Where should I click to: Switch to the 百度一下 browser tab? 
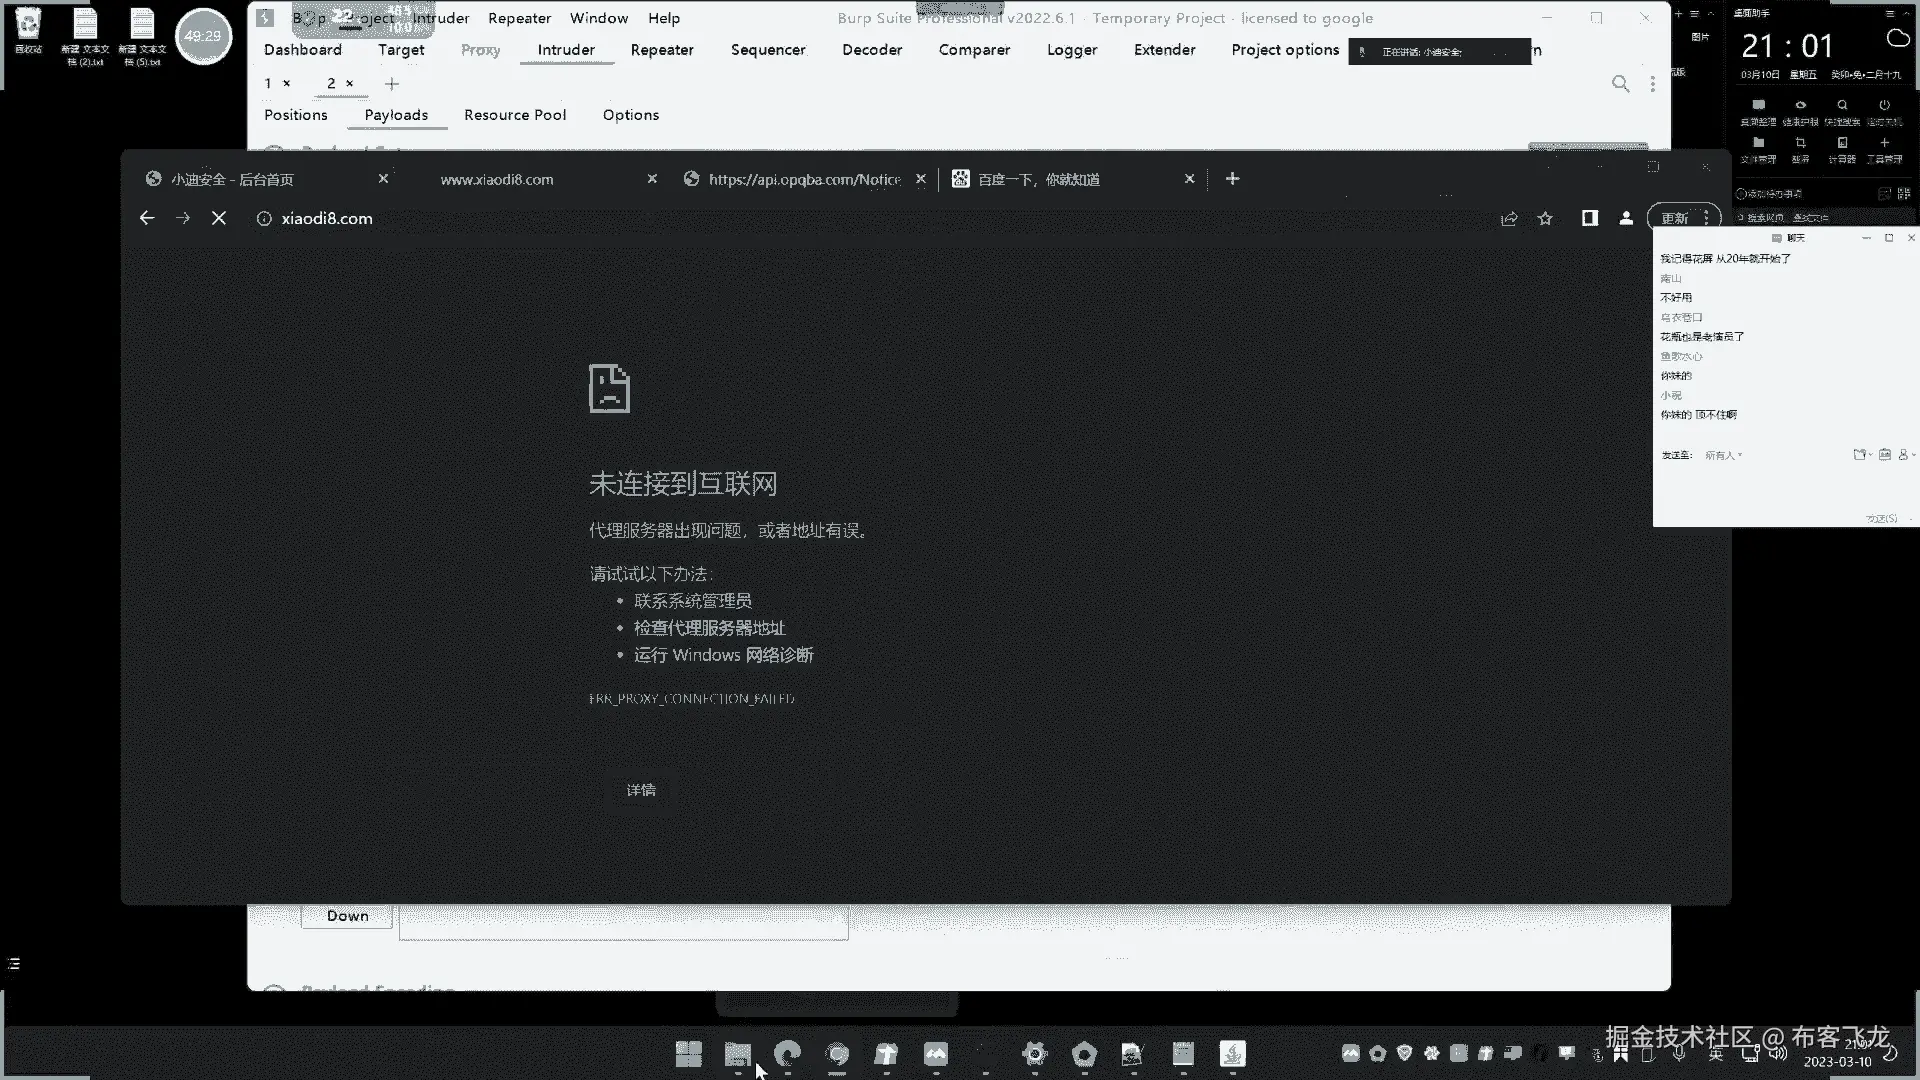pyautogui.click(x=1040, y=179)
